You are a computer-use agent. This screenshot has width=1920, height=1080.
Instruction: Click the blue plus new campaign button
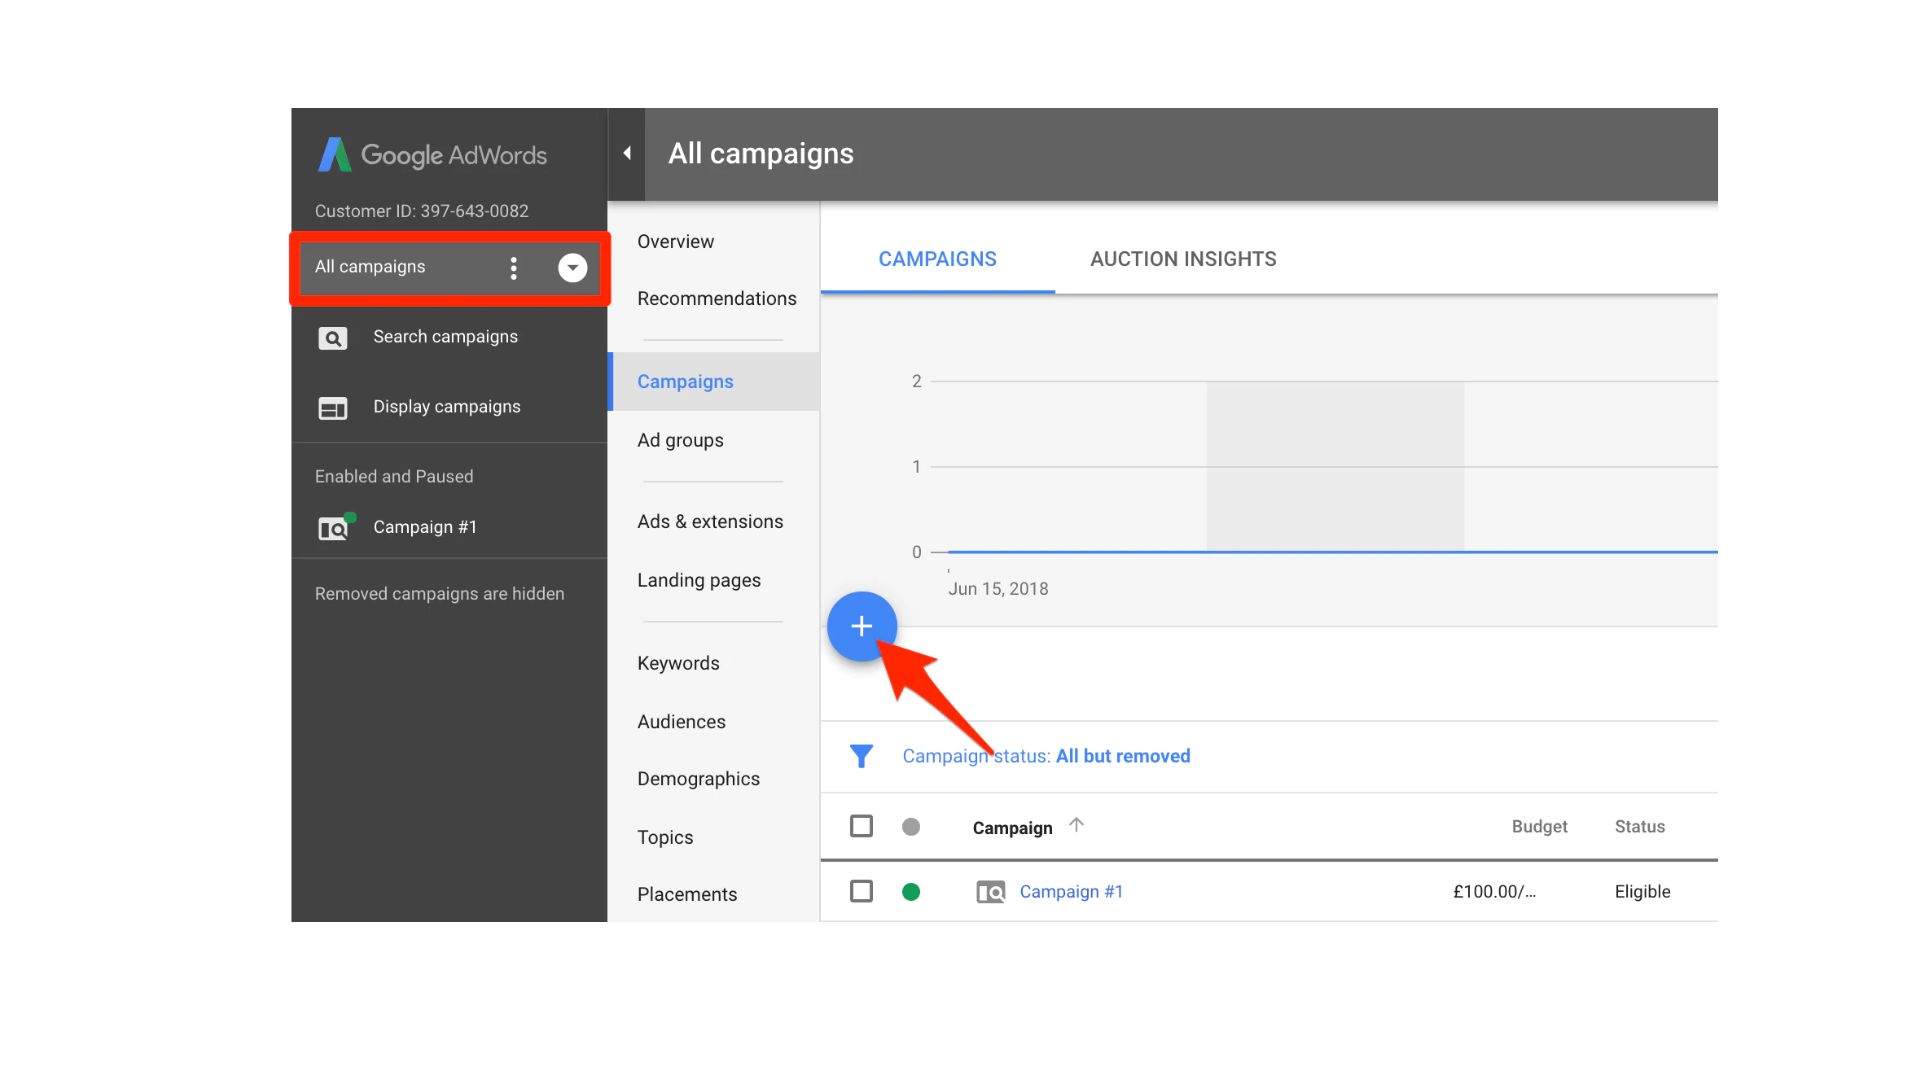point(861,626)
